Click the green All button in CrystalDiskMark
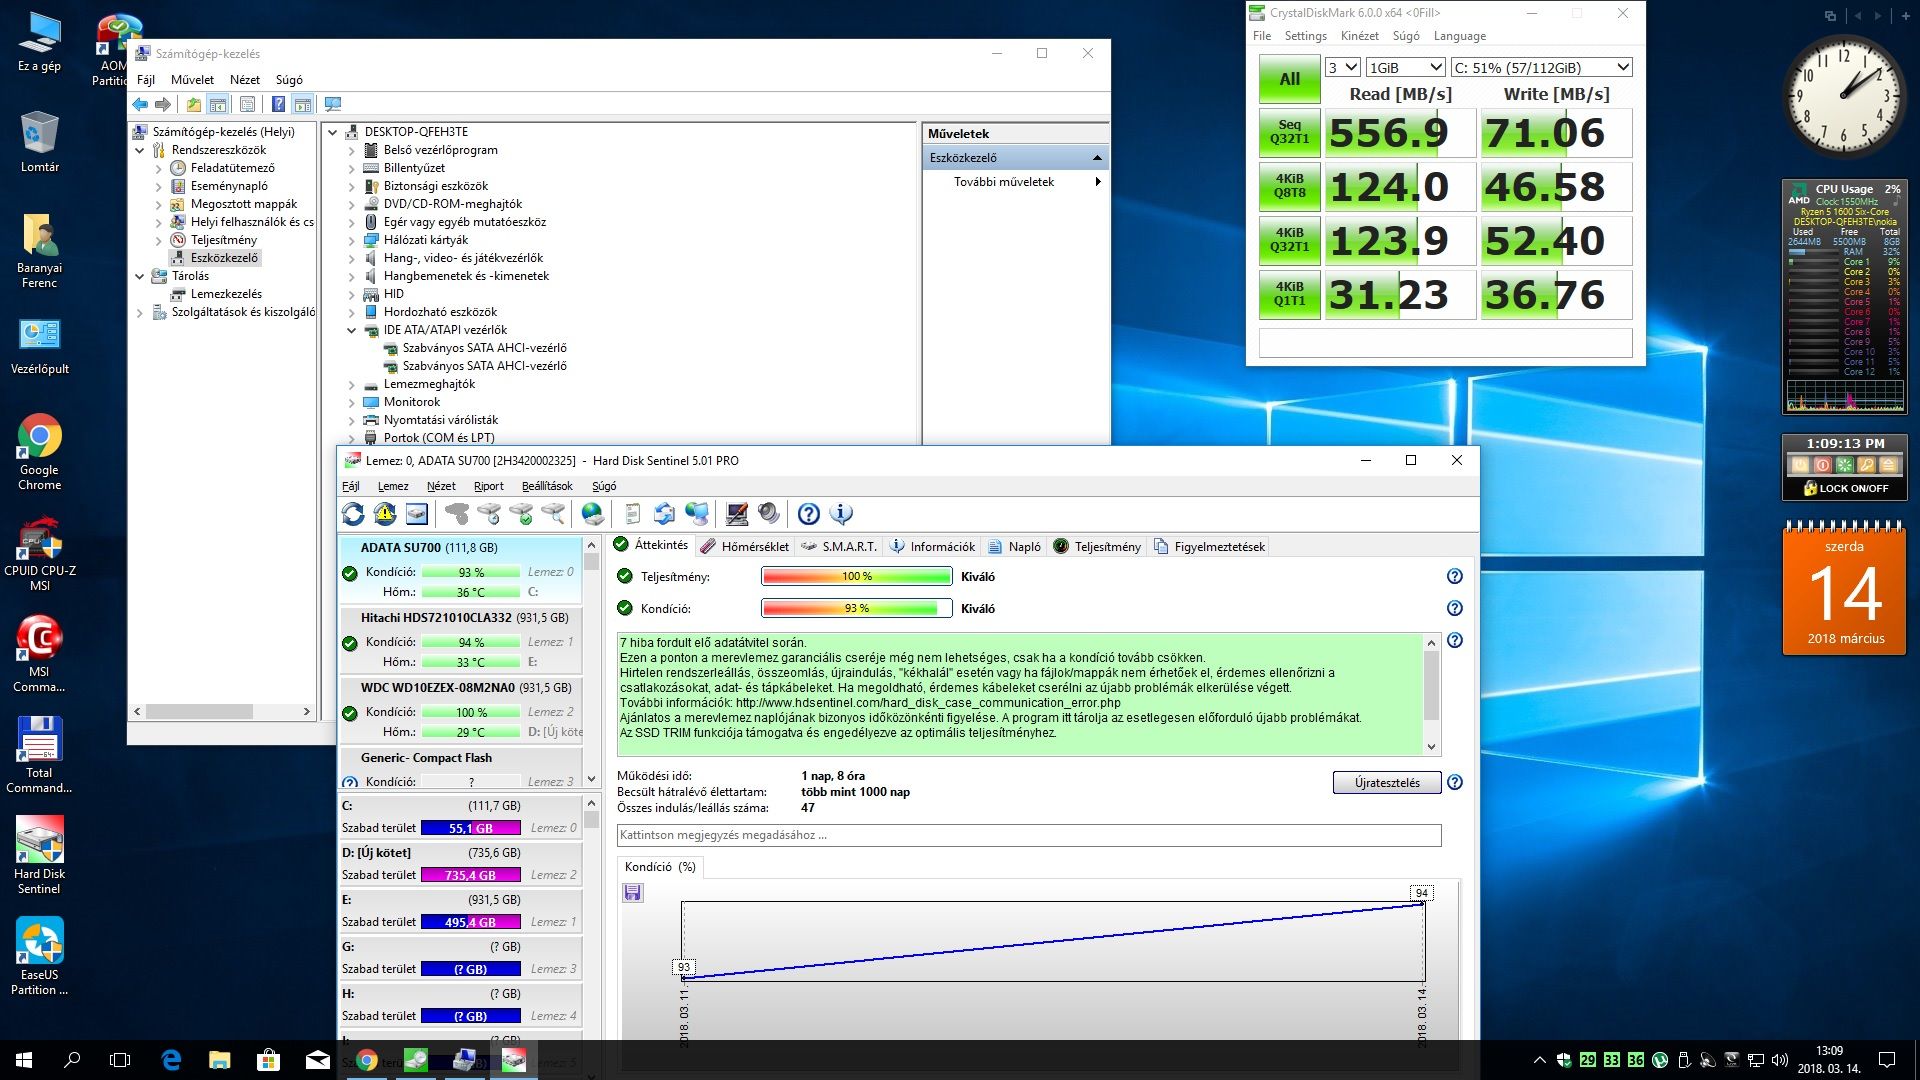1920x1080 pixels. 1290,79
